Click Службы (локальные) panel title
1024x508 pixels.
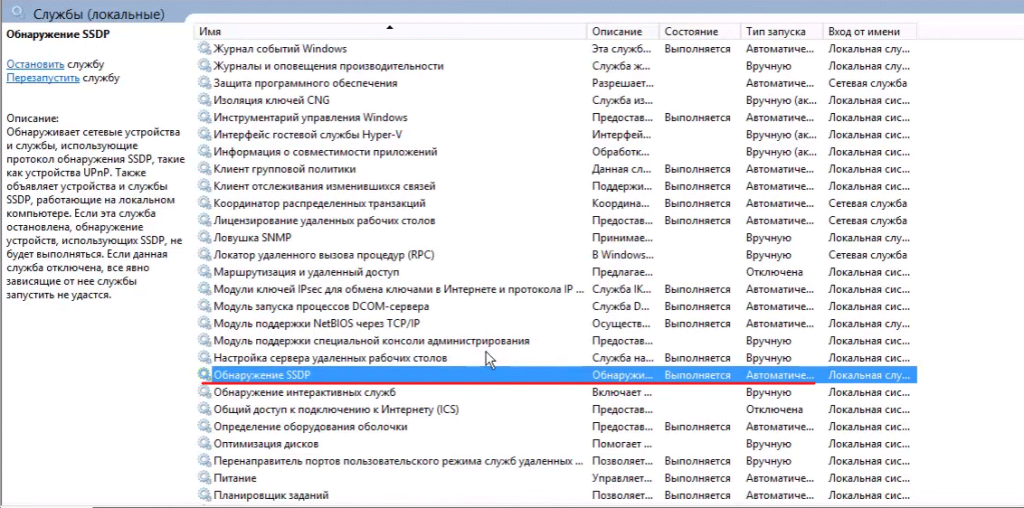point(98,14)
